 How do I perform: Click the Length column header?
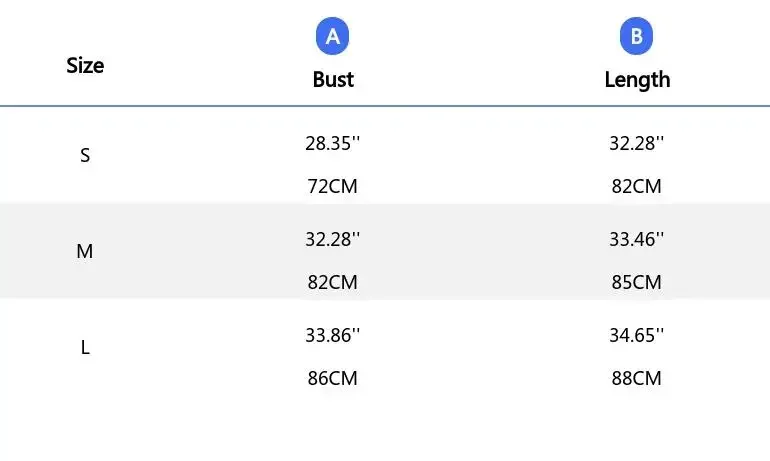(637, 80)
